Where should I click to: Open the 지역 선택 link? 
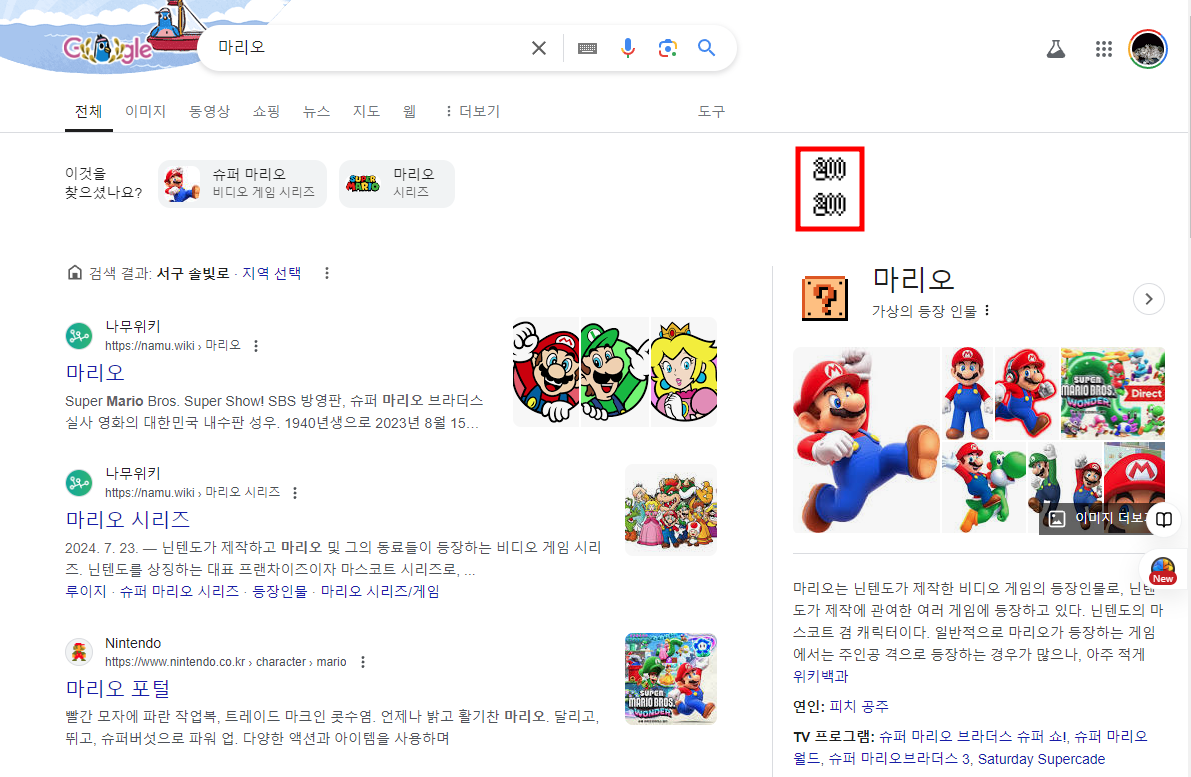click(x=271, y=273)
